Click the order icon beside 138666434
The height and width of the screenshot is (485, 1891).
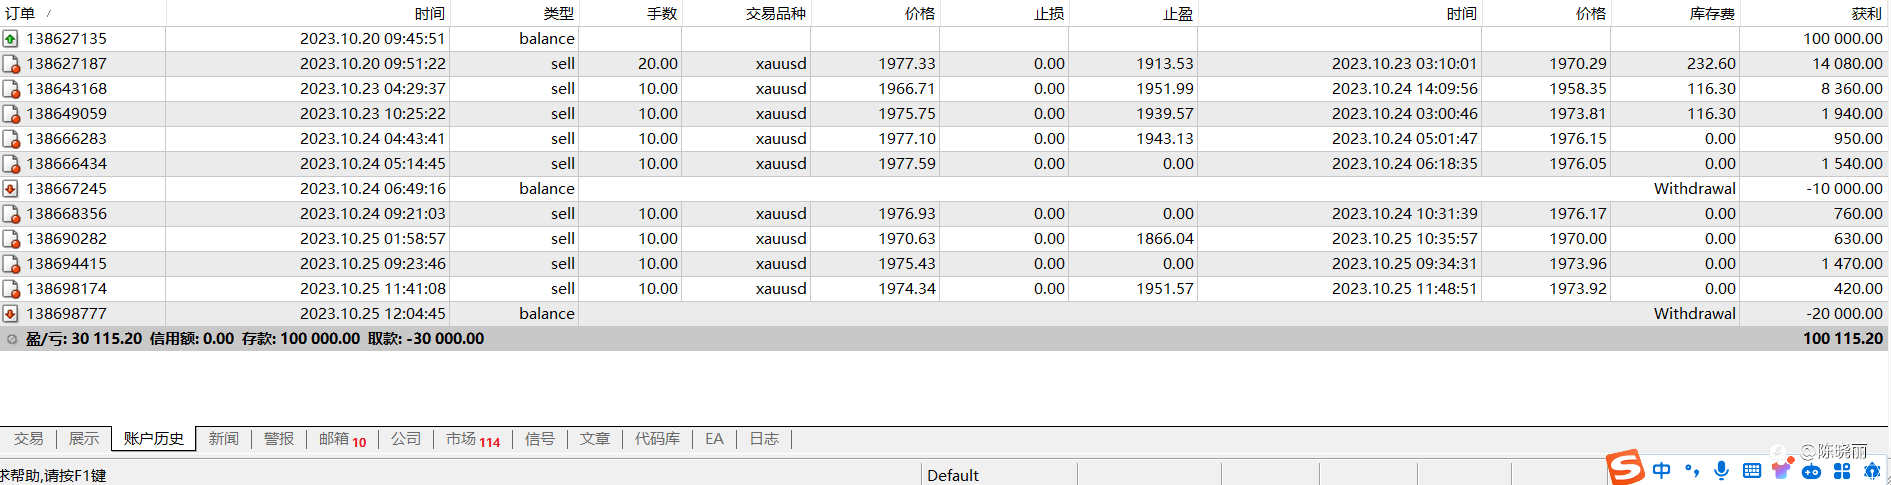coord(10,164)
